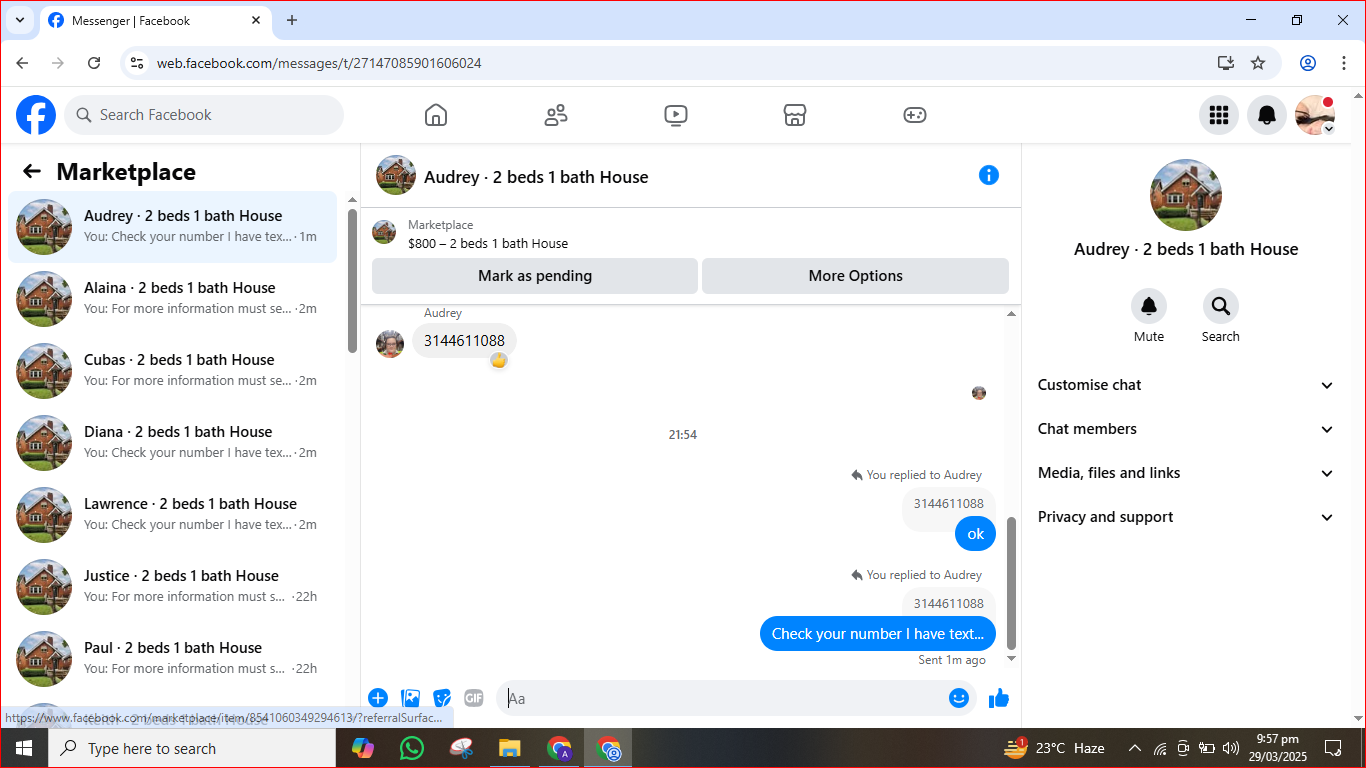Viewport: 1366px width, 768px height.
Task: Open the Marketplace storefront icon
Action: coord(795,115)
